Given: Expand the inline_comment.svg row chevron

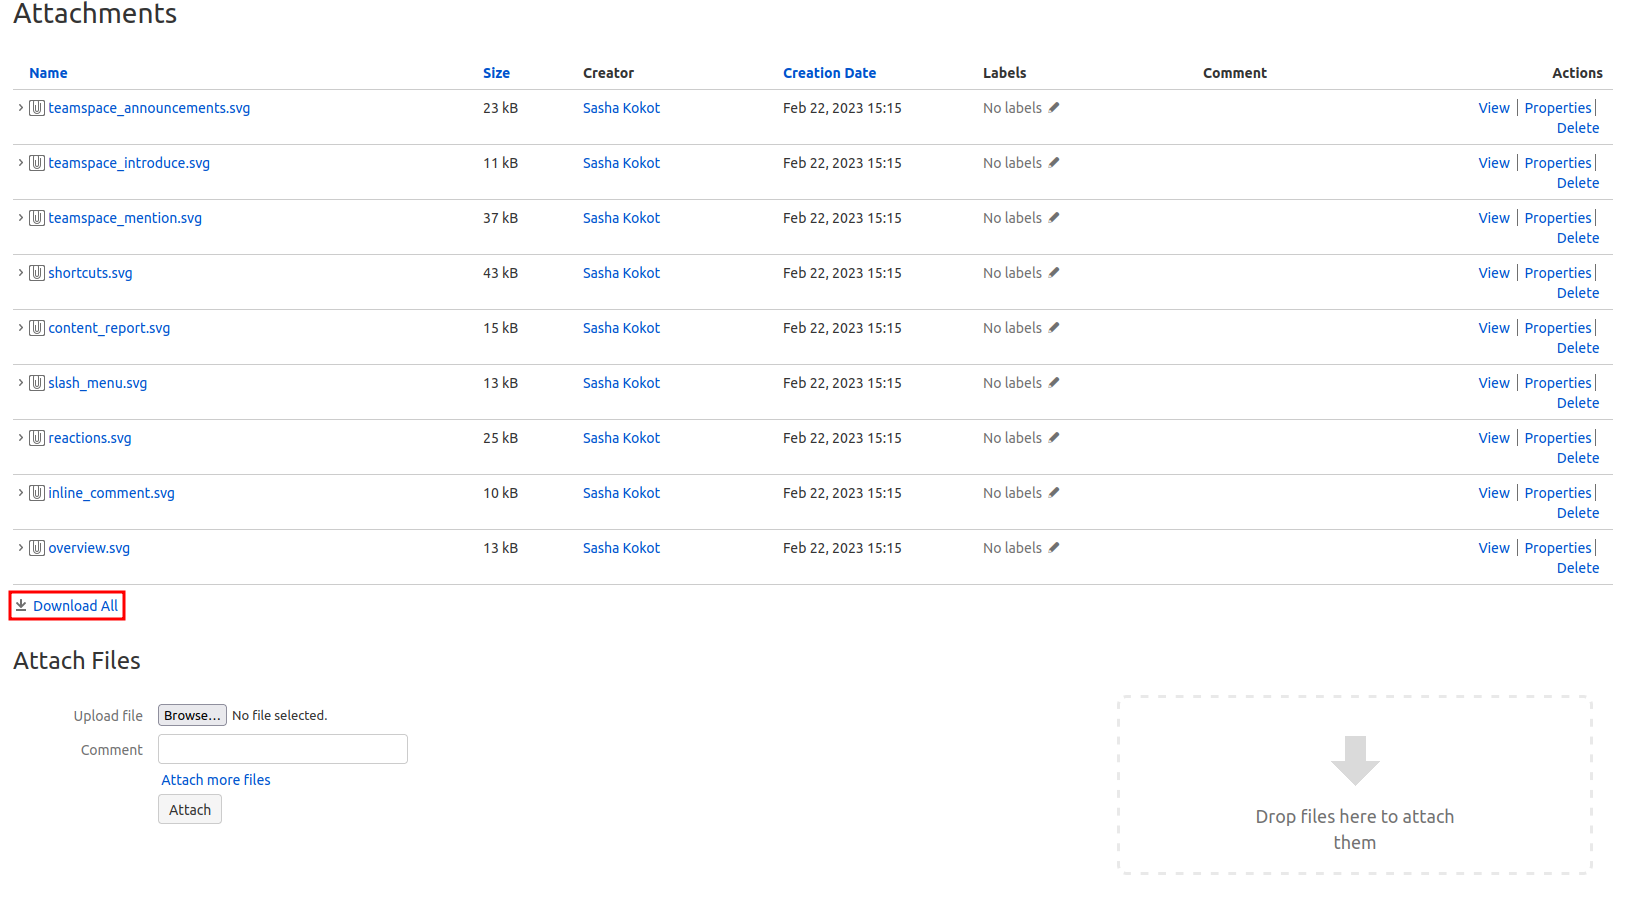Looking at the screenshot, I should [x=20, y=493].
